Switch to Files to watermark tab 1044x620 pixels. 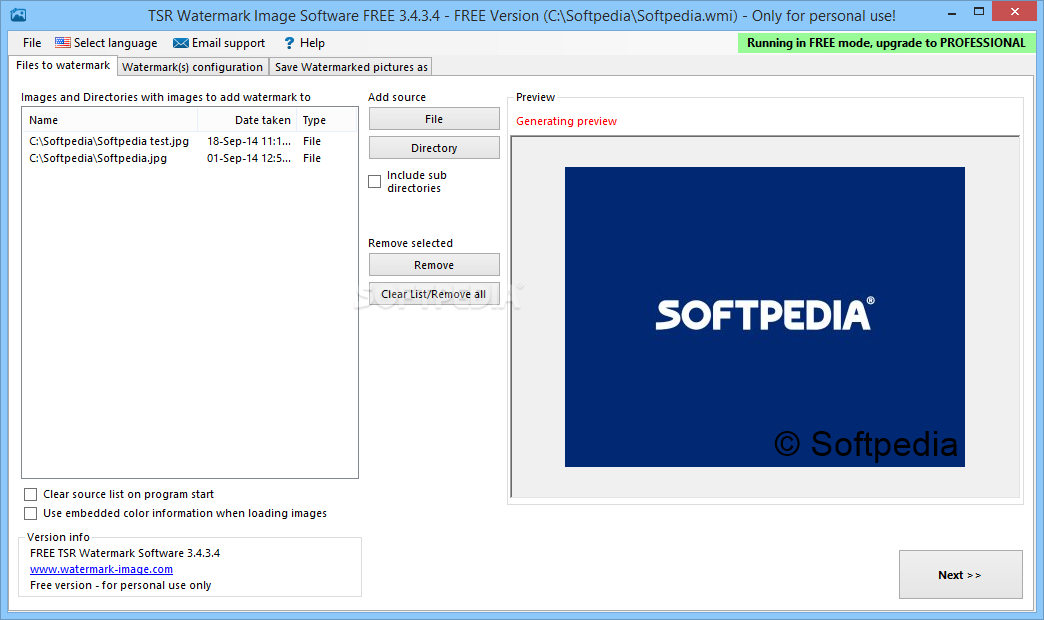pos(63,65)
